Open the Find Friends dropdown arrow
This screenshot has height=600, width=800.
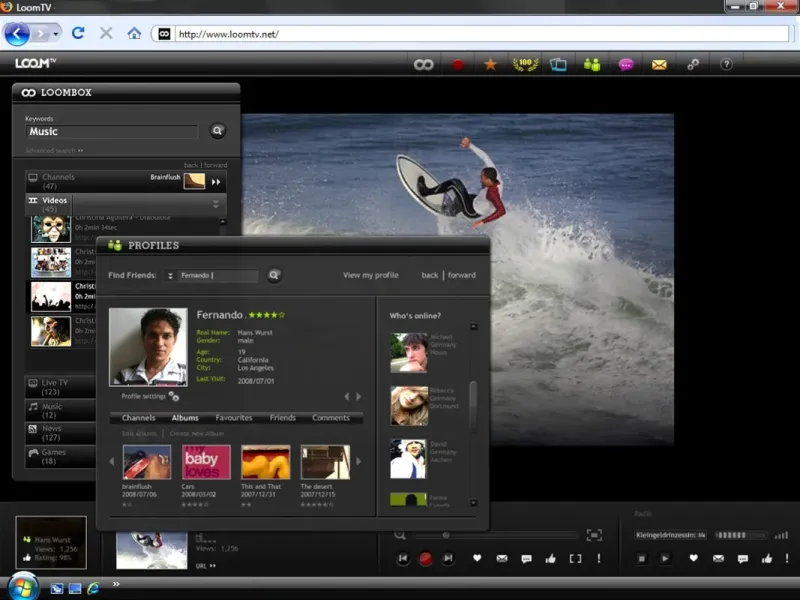tap(170, 276)
